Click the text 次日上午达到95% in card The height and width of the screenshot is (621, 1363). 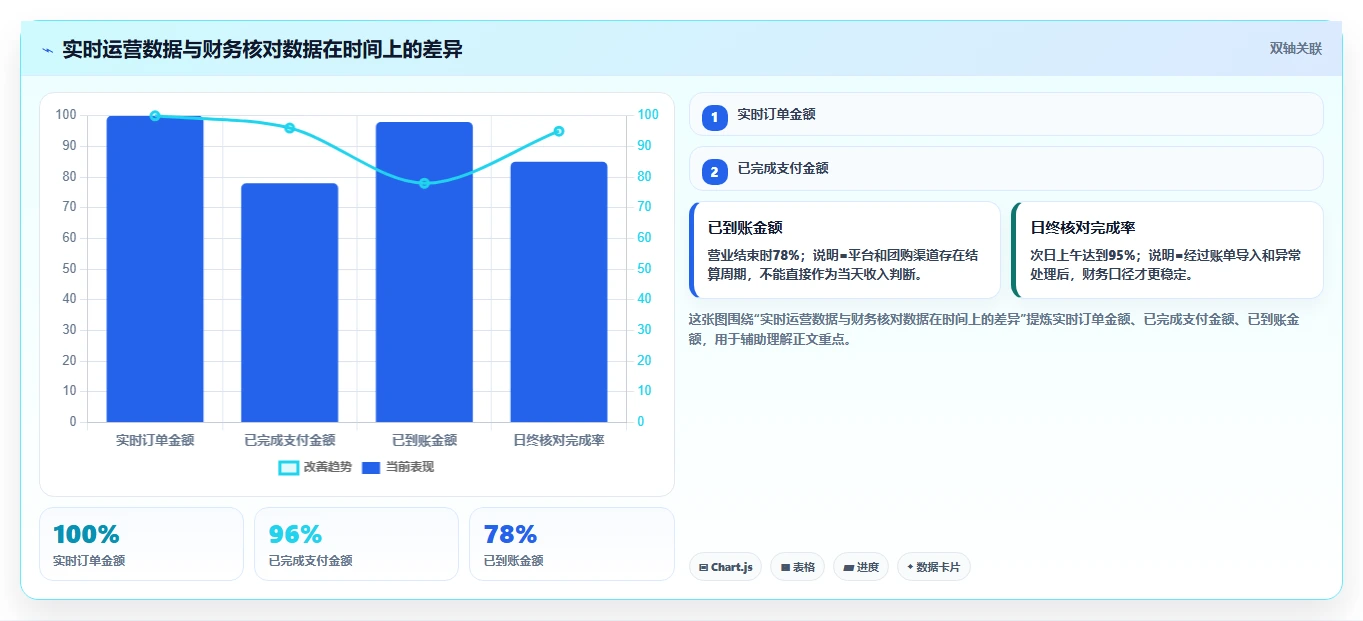point(1083,255)
